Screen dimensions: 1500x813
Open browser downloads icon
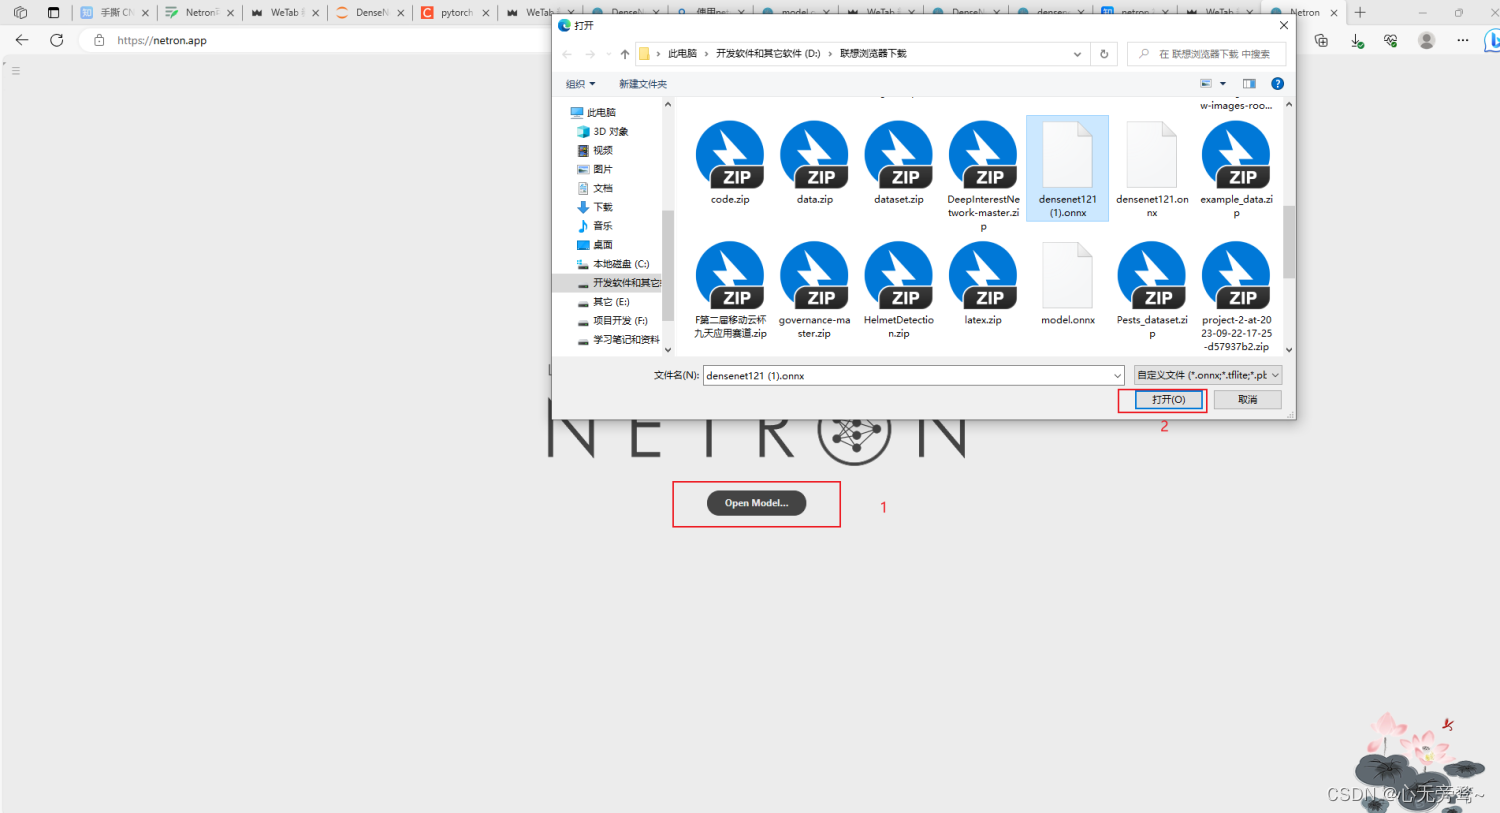pos(1357,40)
